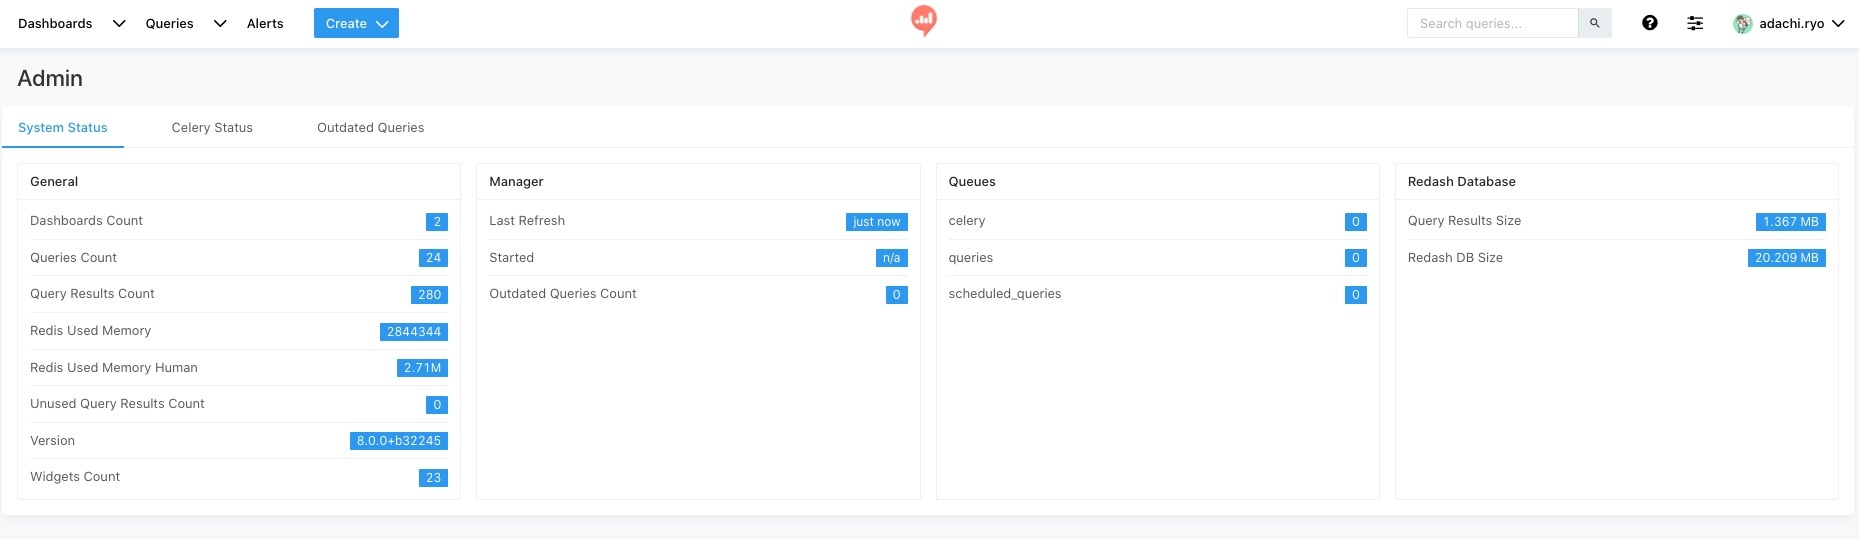Click the Last Refresh just now badge
This screenshot has width=1859, height=539.
click(876, 222)
